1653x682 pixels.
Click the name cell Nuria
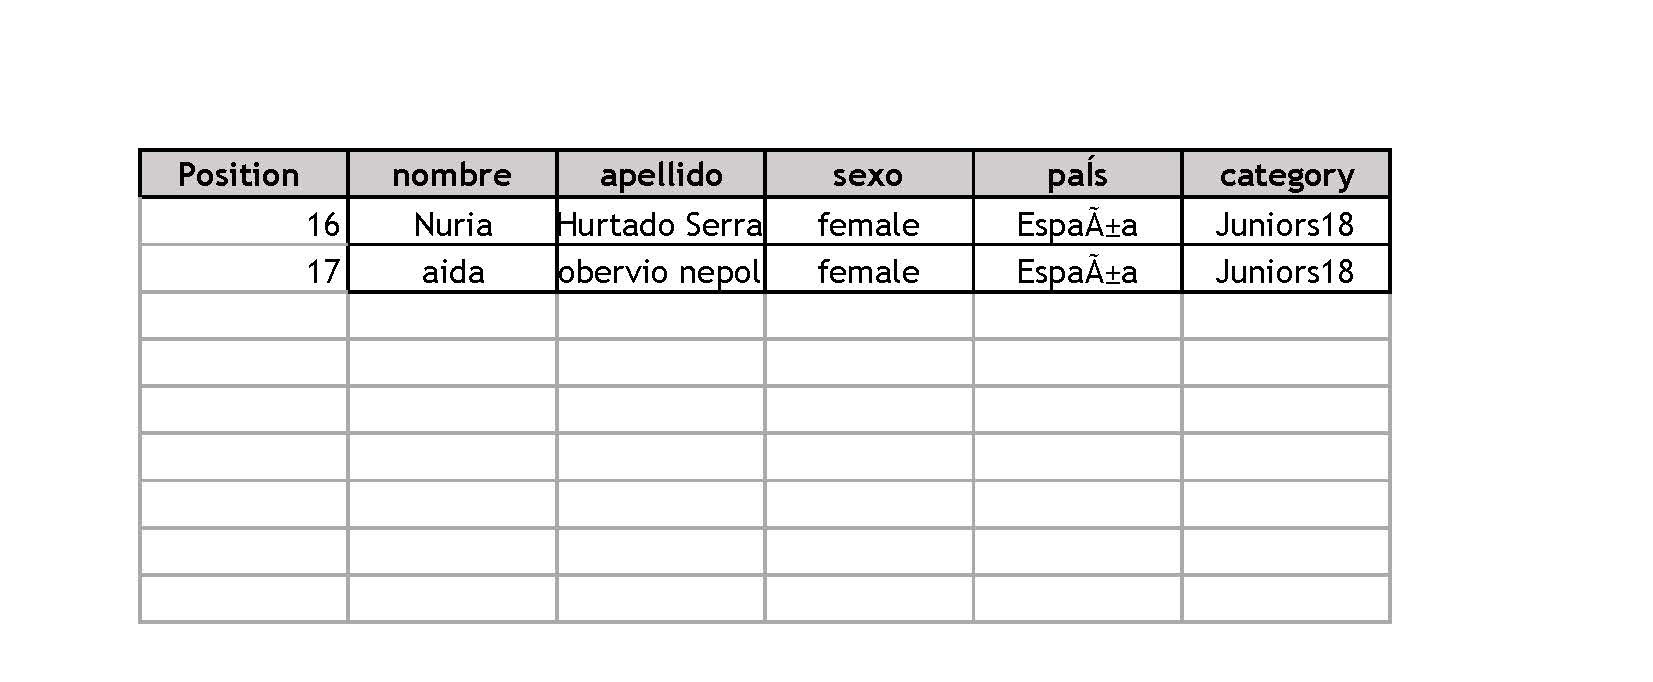point(452,222)
